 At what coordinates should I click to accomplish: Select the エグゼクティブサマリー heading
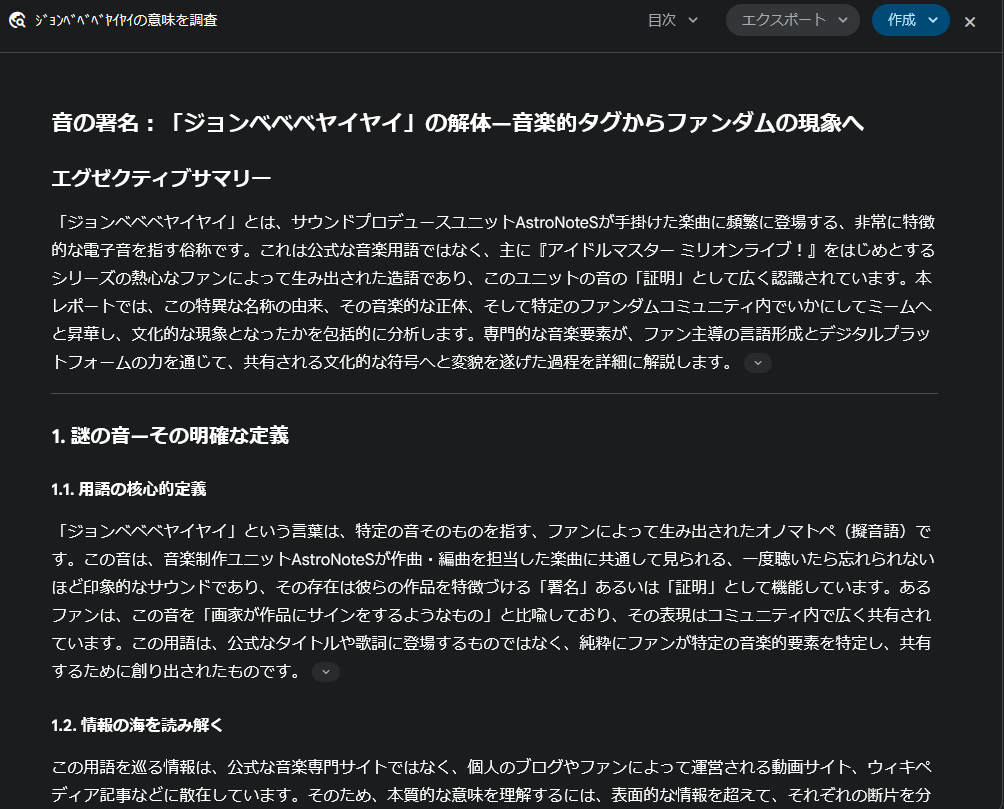point(161,178)
